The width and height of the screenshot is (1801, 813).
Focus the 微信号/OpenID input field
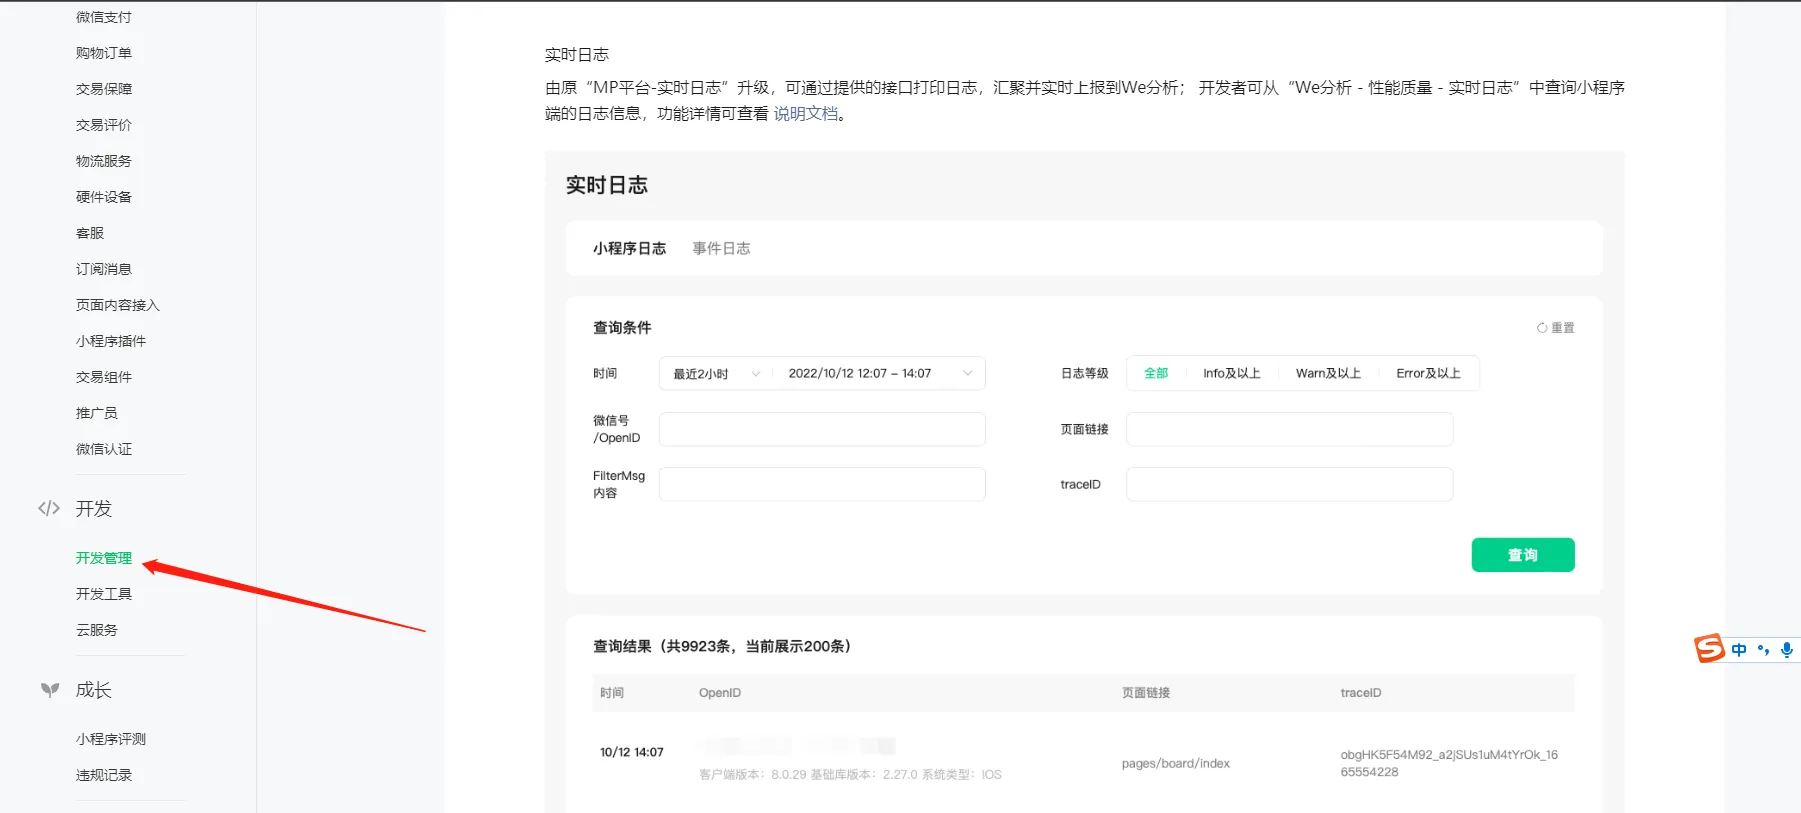(x=822, y=429)
